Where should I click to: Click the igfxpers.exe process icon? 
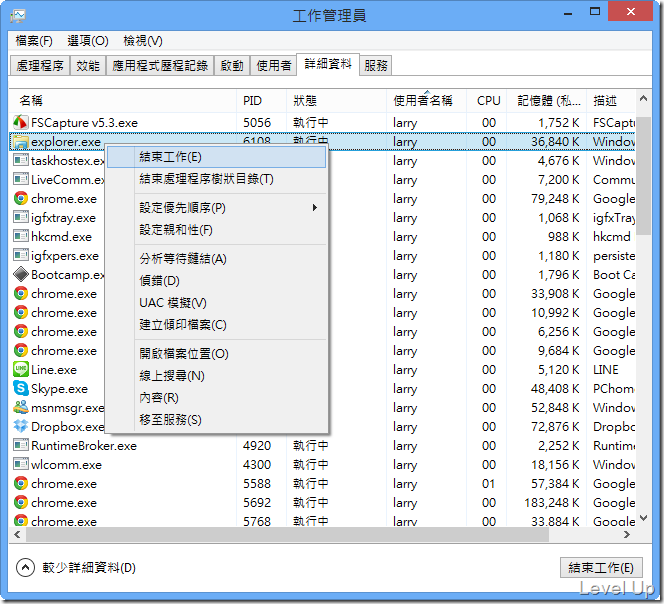[x=20, y=255]
